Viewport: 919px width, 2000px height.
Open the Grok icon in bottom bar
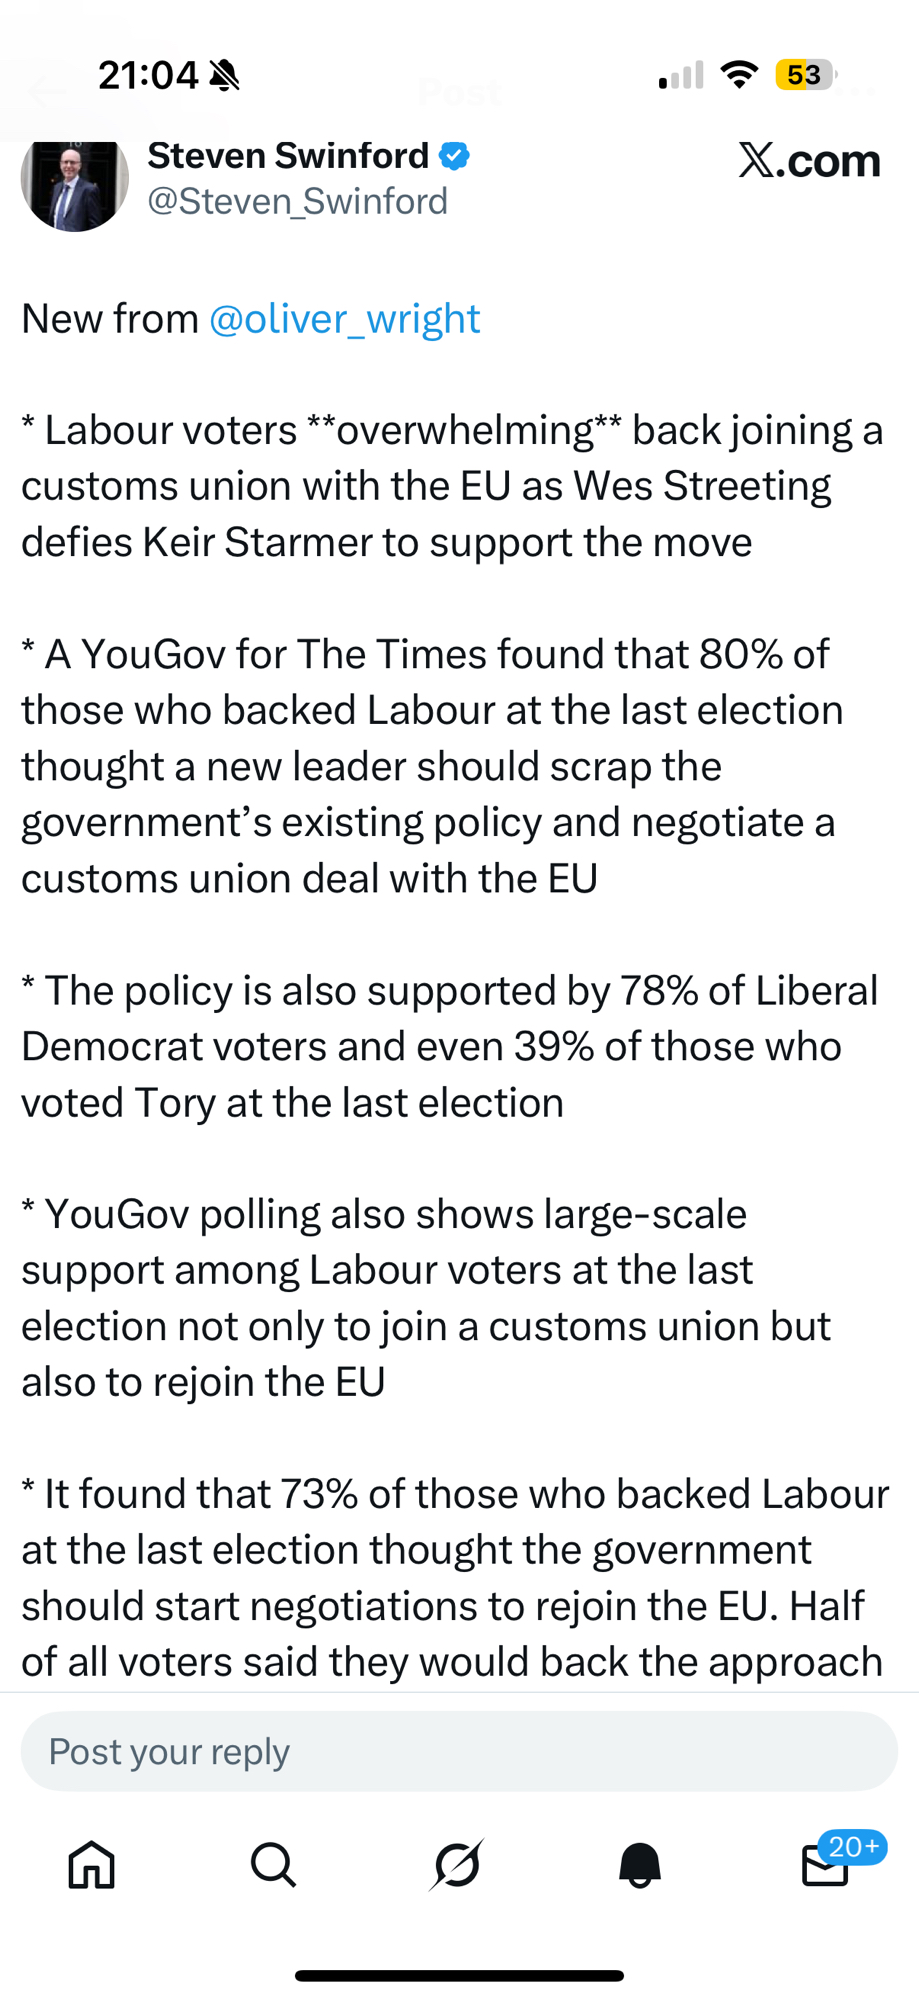pyautogui.click(x=458, y=1865)
